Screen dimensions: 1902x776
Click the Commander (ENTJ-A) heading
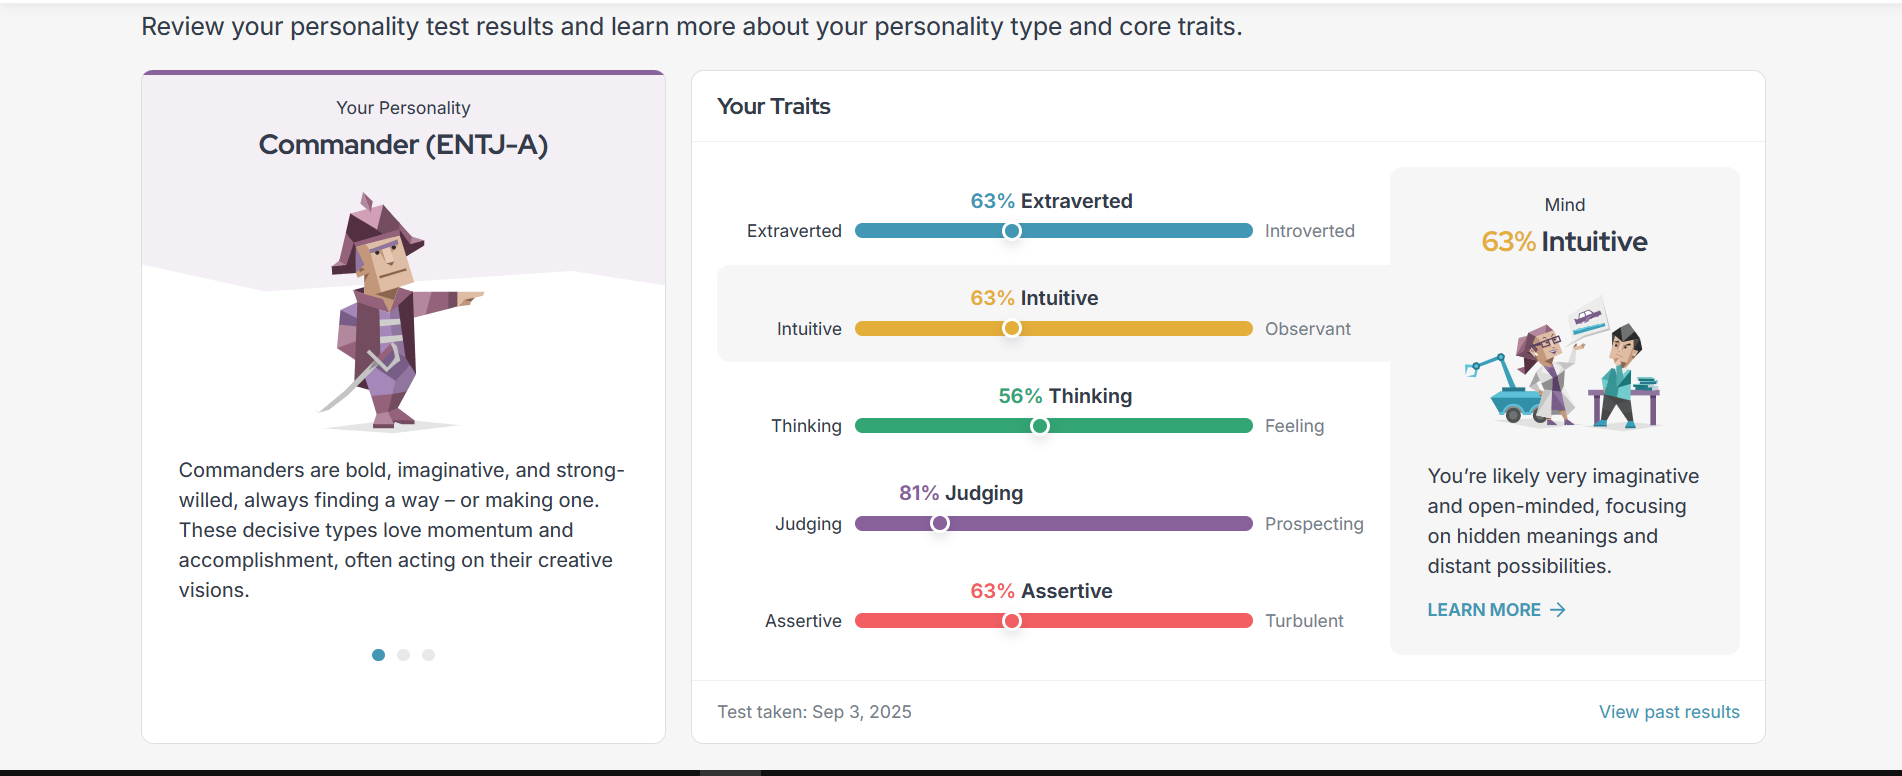(x=403, y=145)
